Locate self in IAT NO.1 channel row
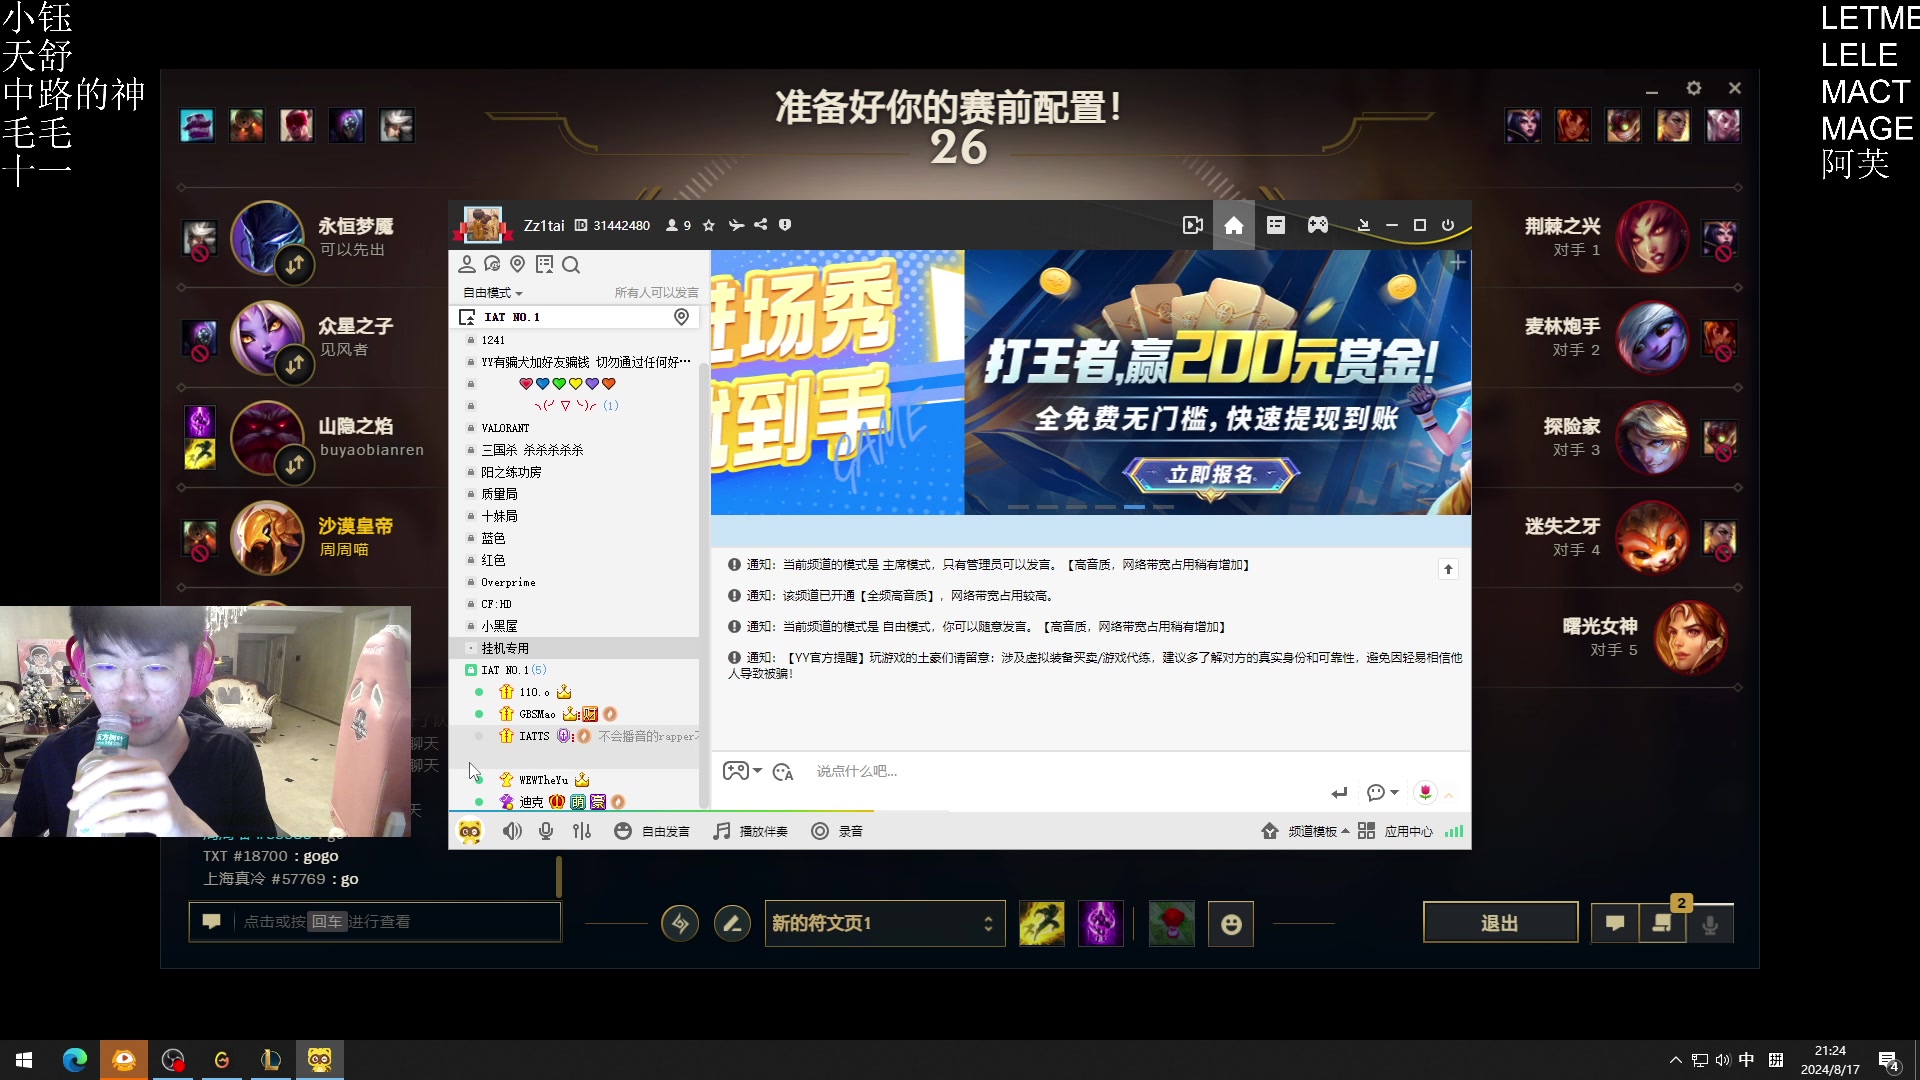 pyautogui.click(x=682, y=317)
